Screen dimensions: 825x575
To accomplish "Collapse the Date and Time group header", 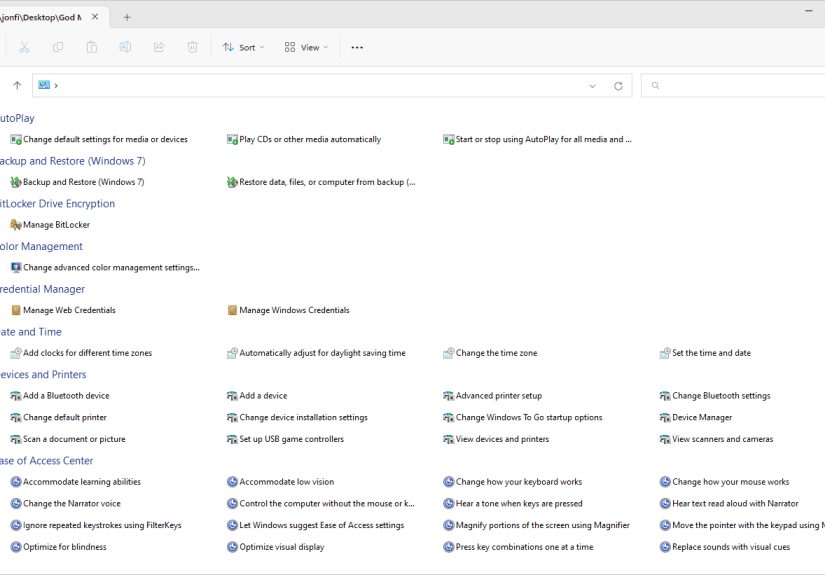I will tap(31, 332).
